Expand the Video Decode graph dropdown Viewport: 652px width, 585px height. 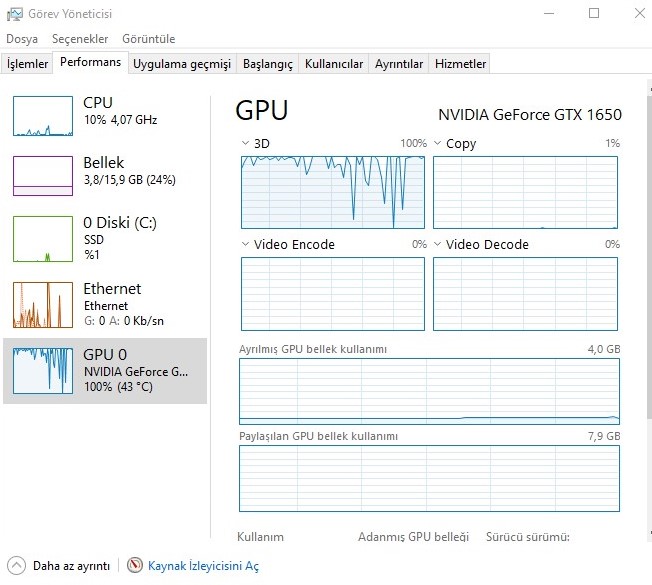438,244
